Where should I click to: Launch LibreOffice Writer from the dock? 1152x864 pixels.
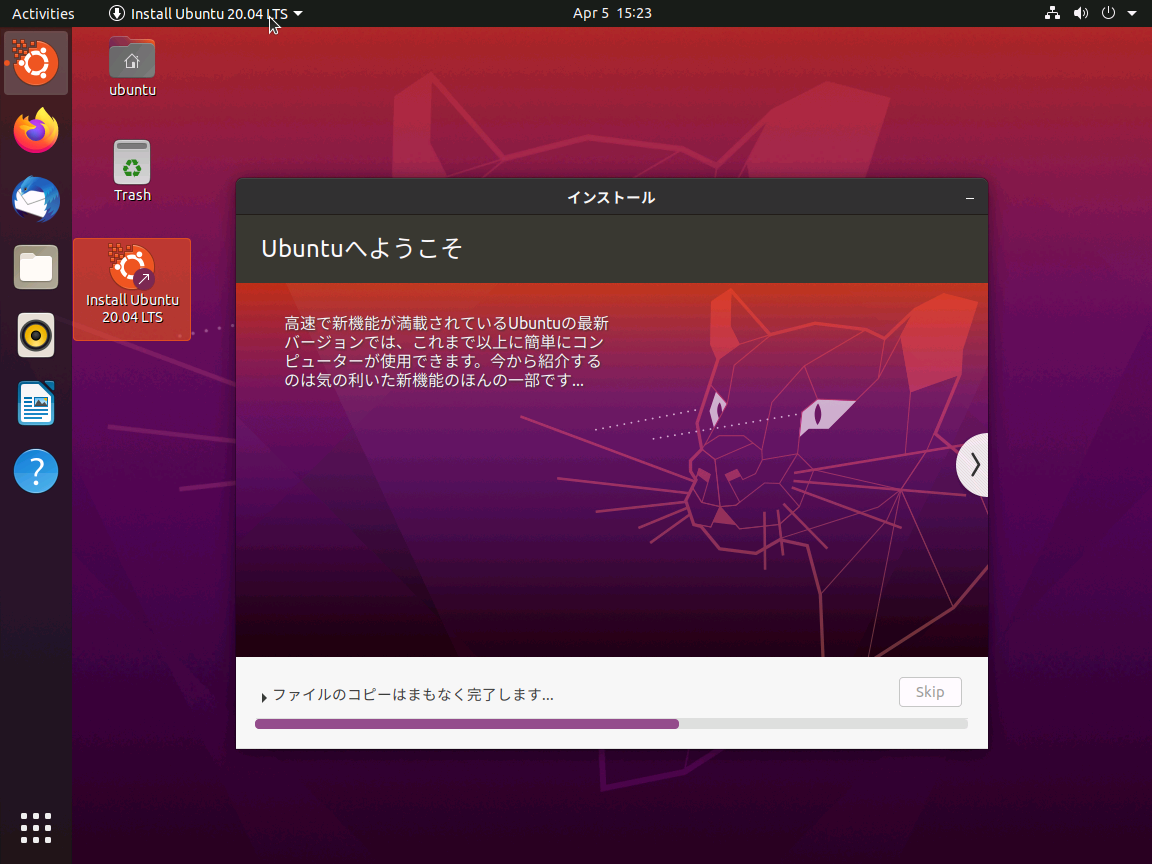tap(35, 403)
